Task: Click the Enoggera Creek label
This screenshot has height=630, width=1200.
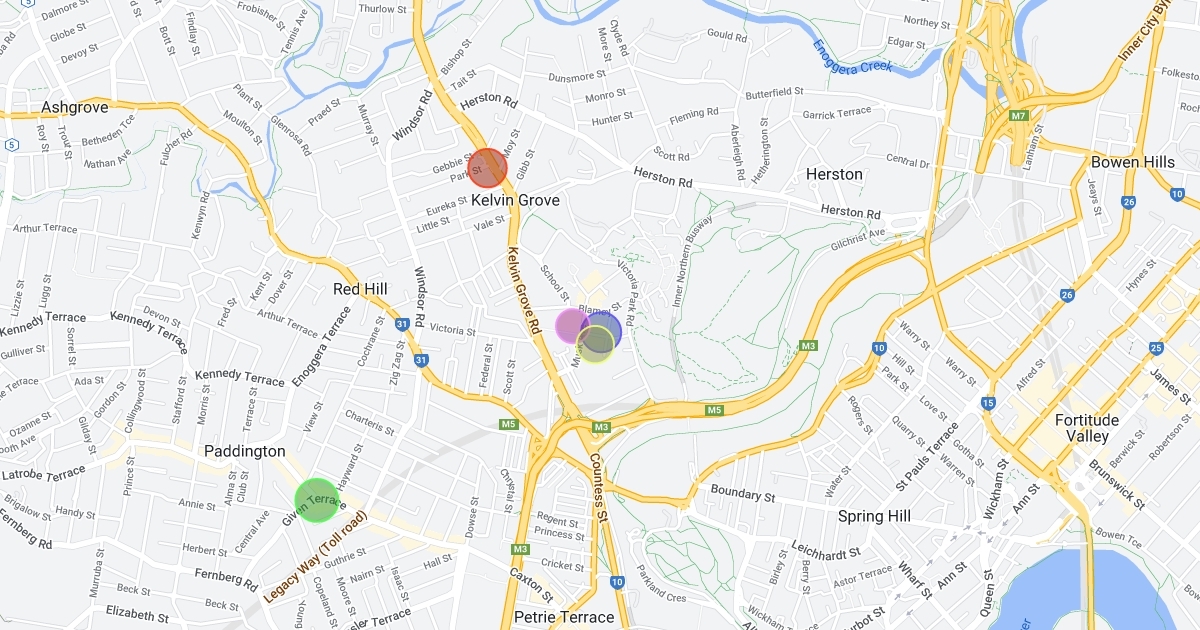Action: [849, 58]
